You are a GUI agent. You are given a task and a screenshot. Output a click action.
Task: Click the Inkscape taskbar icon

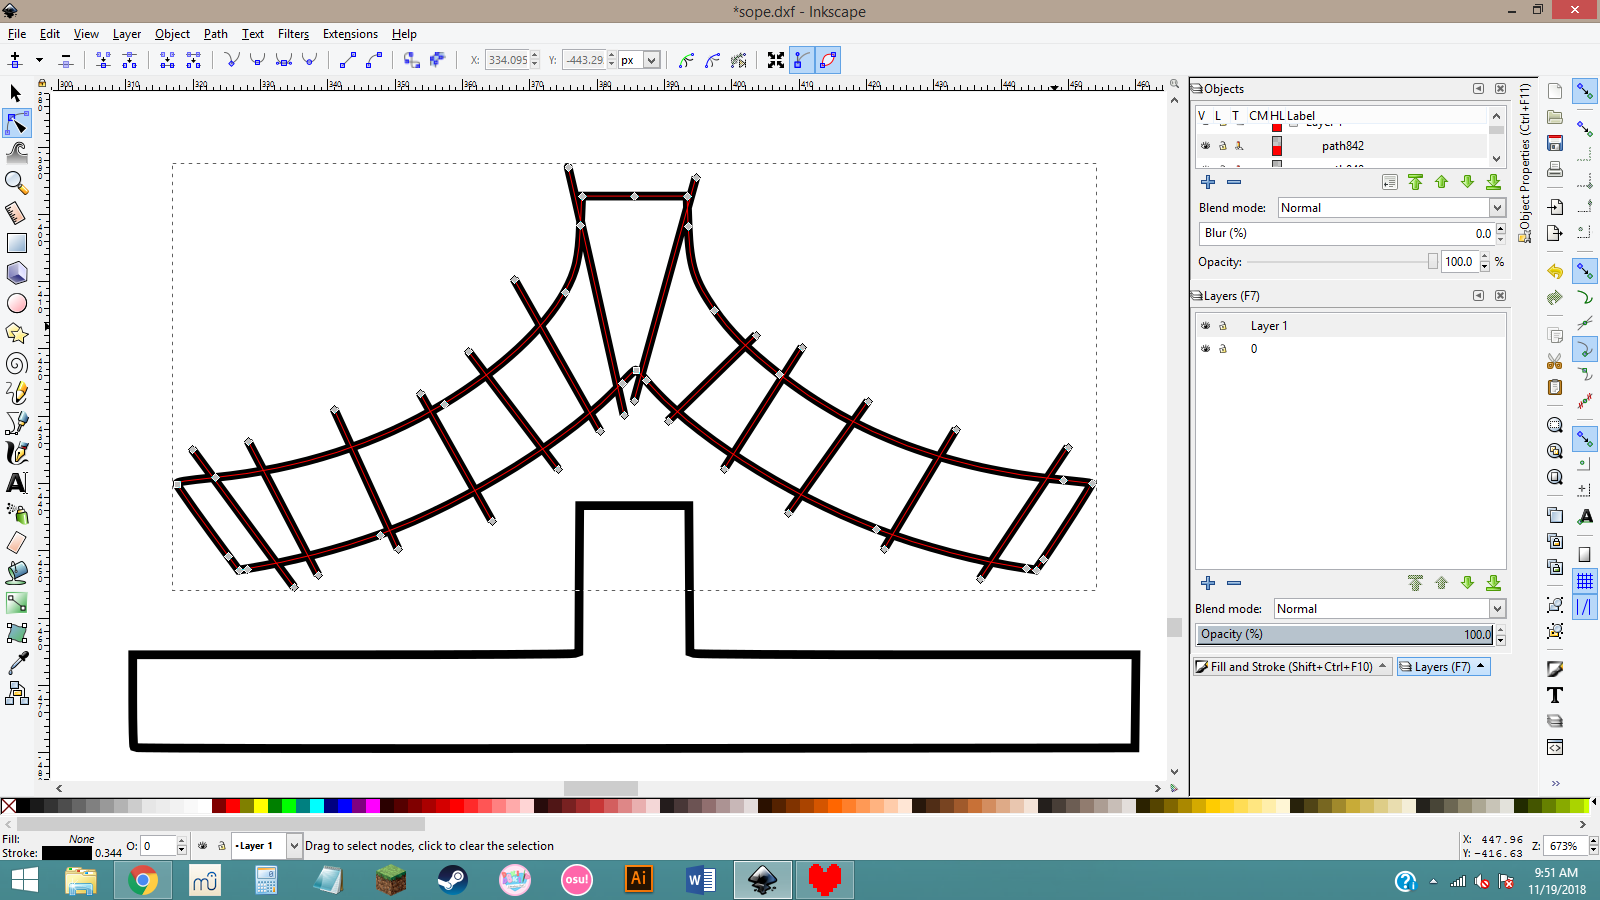(x=763, y=880)
